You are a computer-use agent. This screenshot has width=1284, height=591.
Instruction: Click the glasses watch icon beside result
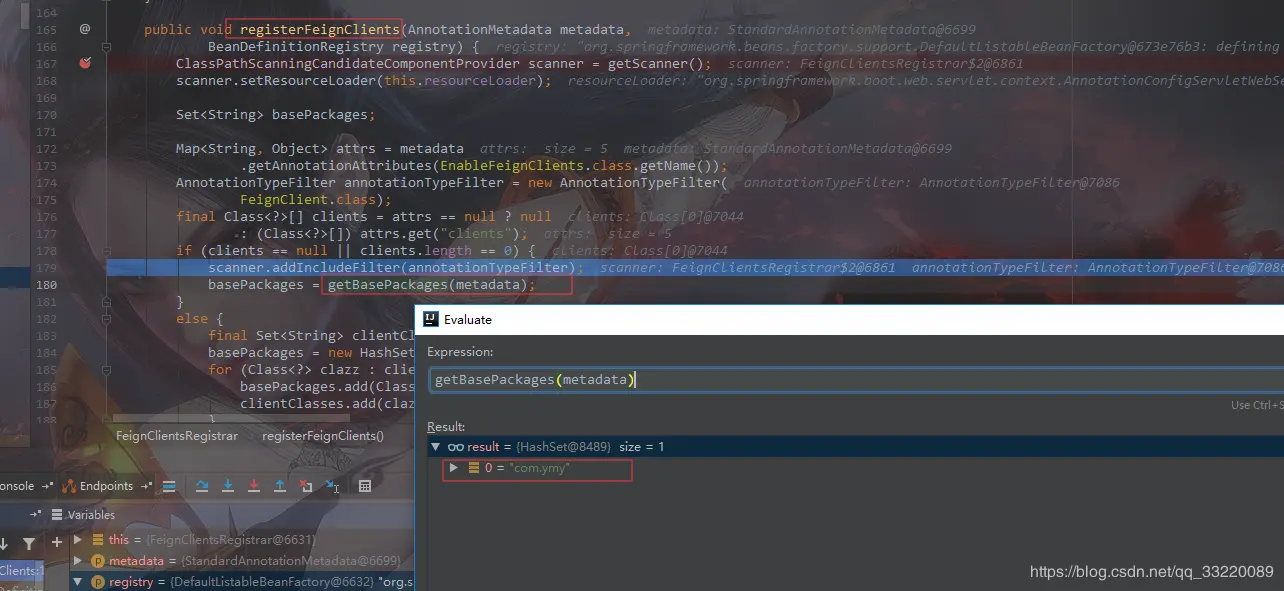tap(455, 447)
